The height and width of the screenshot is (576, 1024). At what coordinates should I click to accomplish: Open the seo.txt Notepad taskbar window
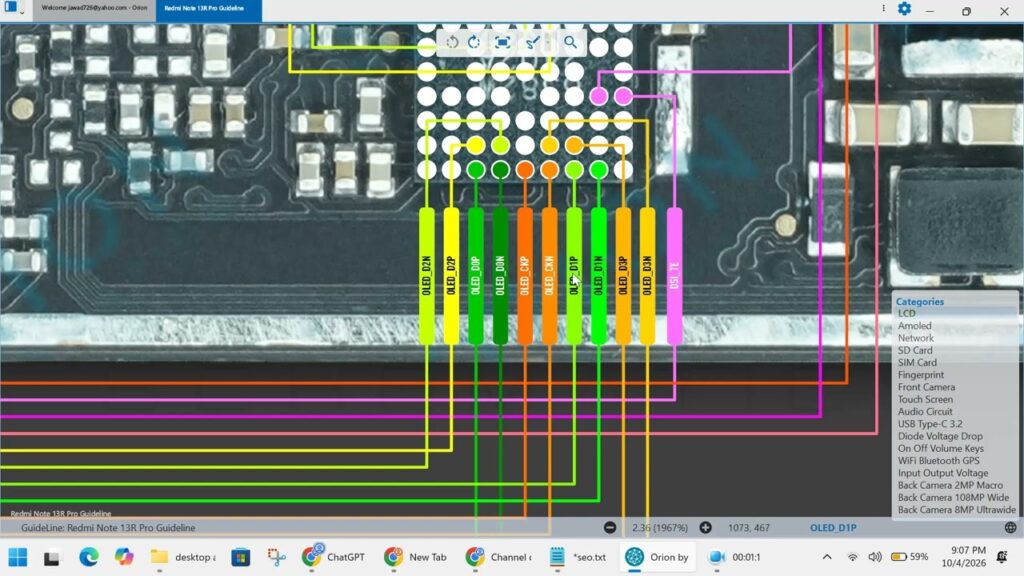[577, 557]
